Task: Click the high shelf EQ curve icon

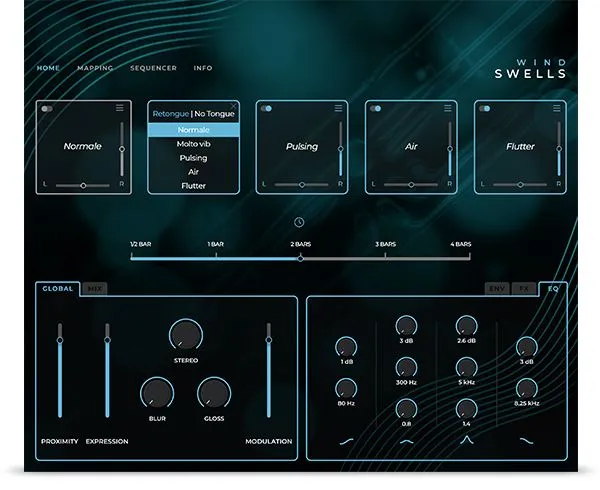Action: 525,439
